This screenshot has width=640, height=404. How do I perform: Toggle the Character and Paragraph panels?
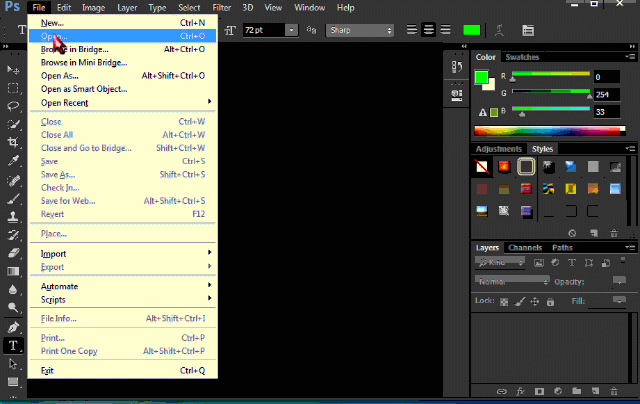point(528,30)
